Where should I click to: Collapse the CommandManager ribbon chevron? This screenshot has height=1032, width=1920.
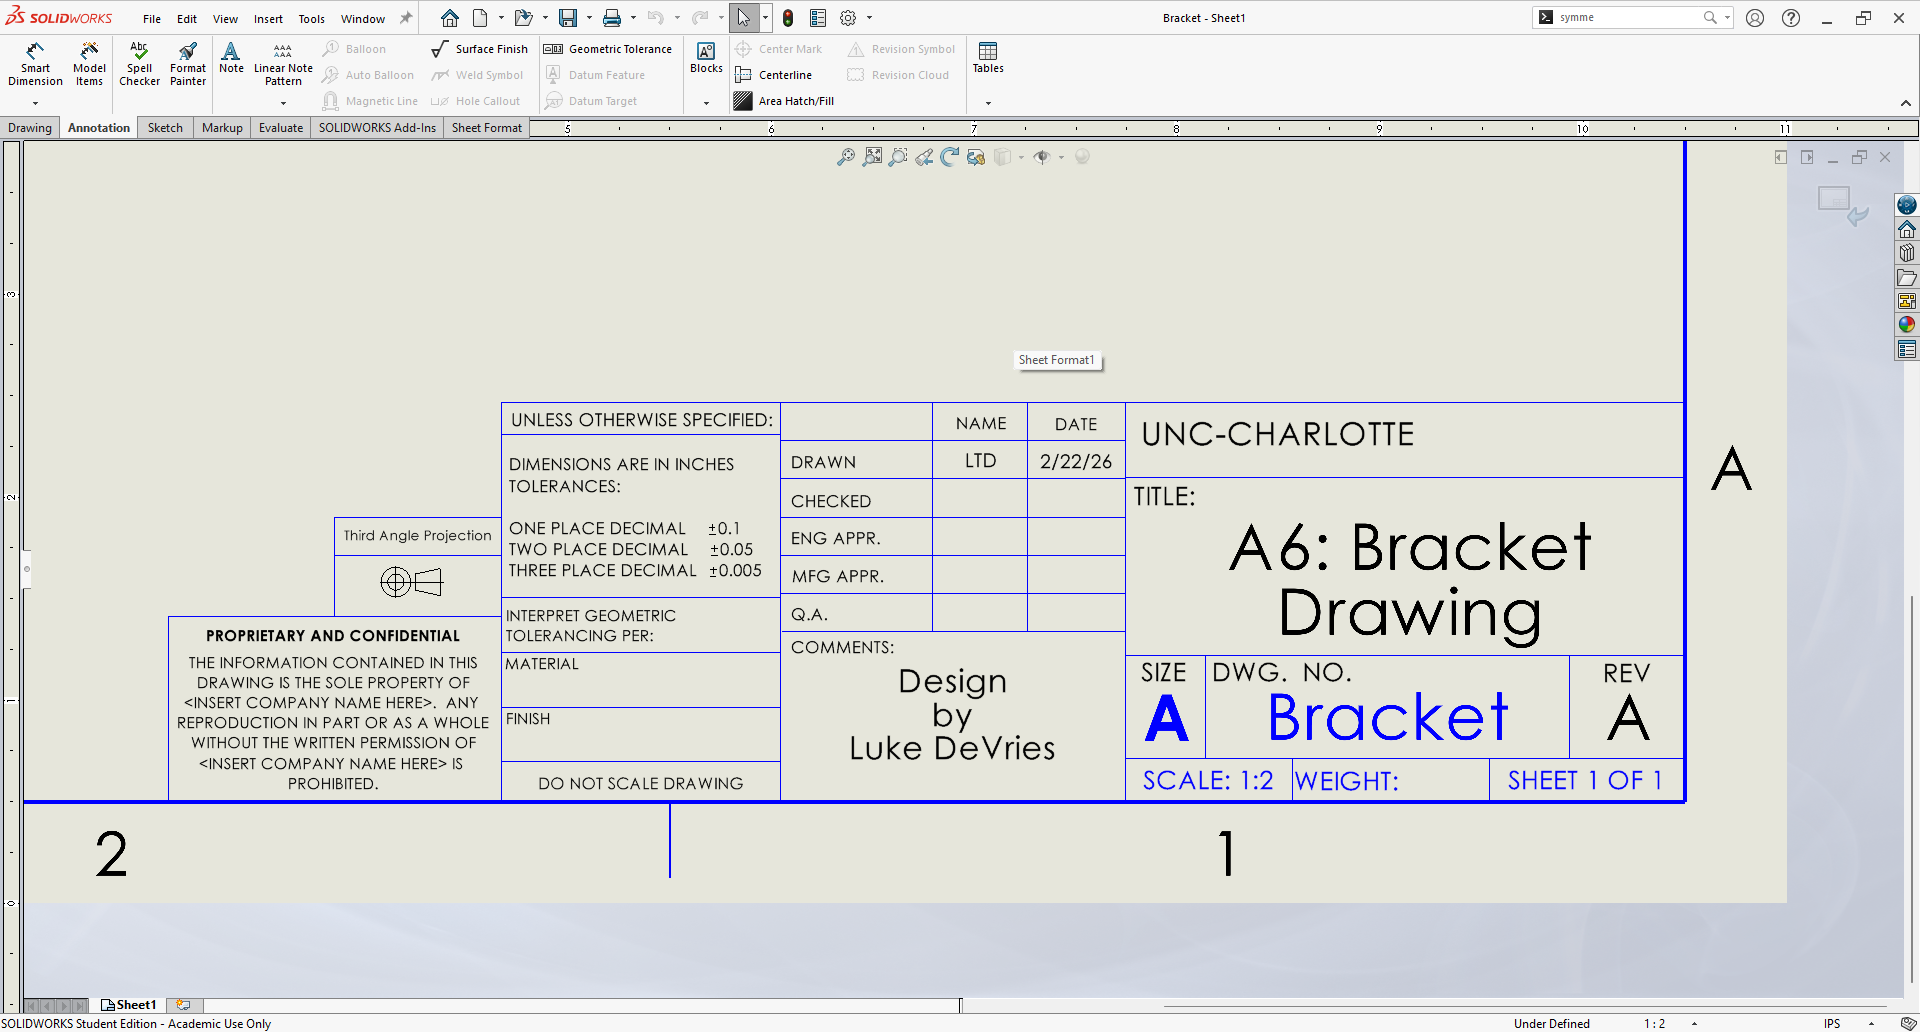1906,103
